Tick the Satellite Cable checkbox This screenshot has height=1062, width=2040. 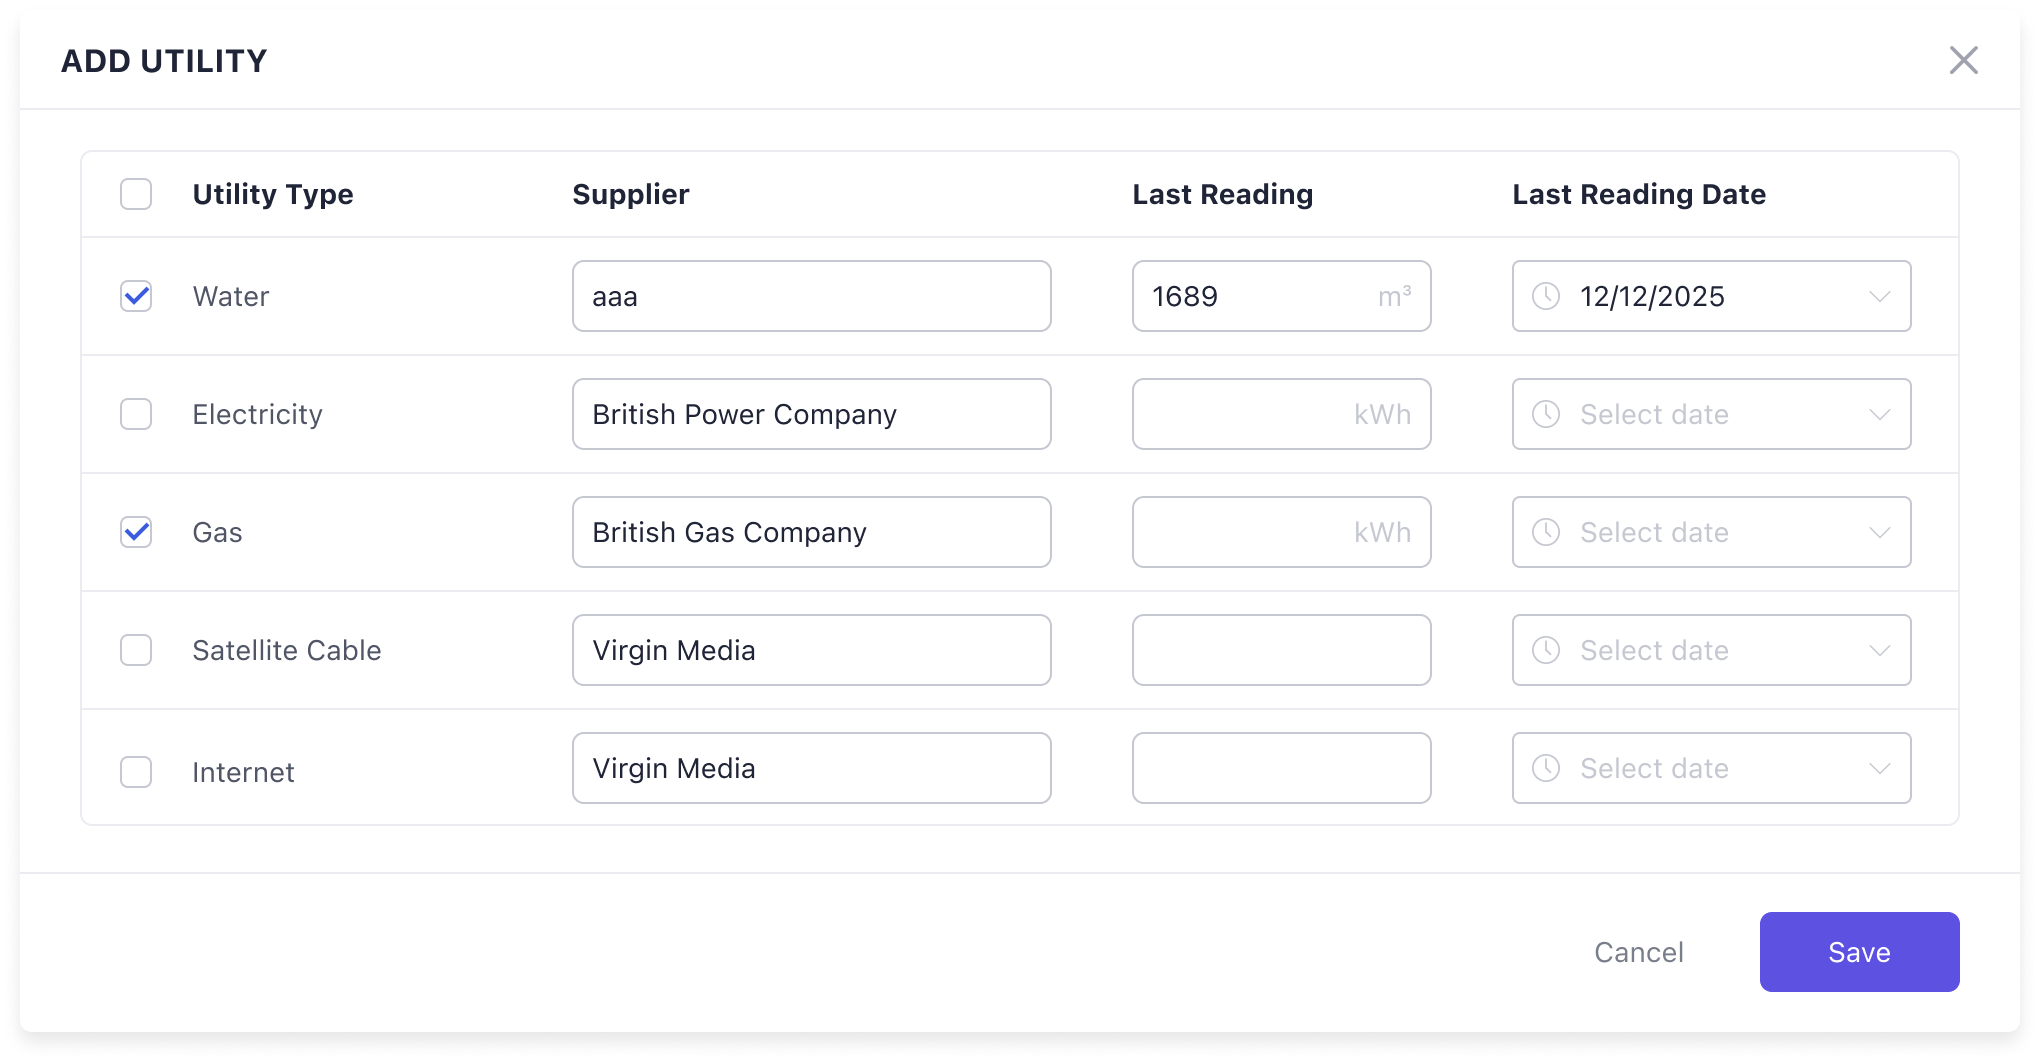click(136, 650)
